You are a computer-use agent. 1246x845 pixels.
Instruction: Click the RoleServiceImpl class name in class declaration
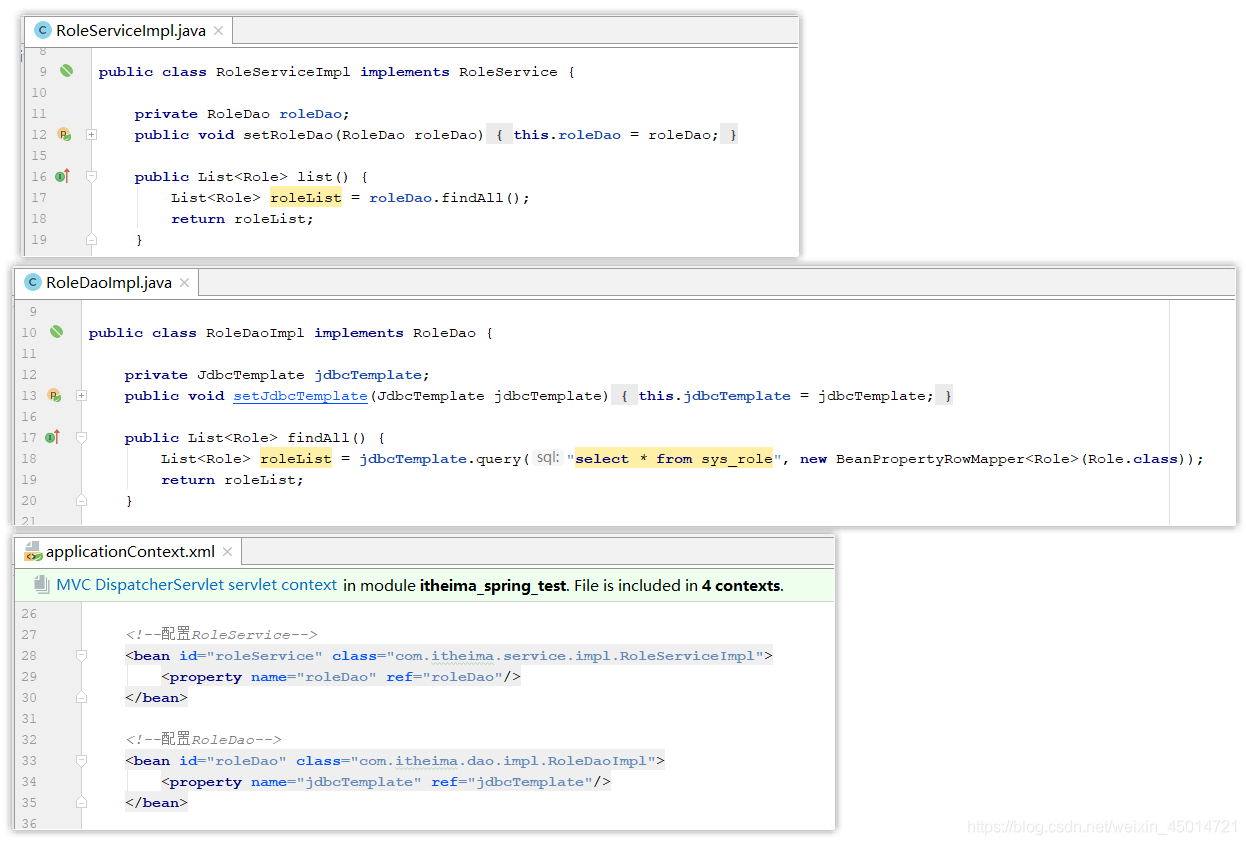point(284,72)
